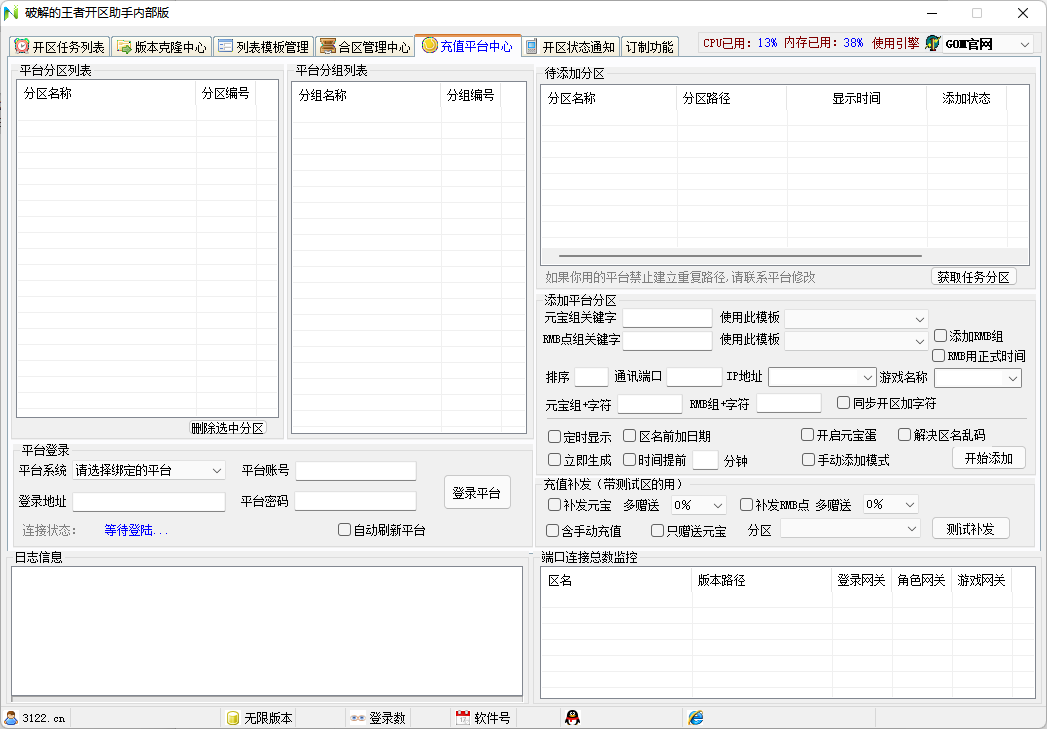Open the 游戏名称 dropdown
This screenshot has width=1047, height=729.
coord(978,378)
